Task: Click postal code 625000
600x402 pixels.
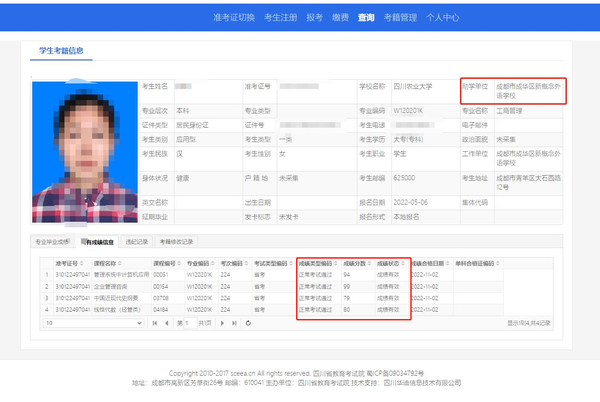Action: pyautogui.click(x=404, y=178)
